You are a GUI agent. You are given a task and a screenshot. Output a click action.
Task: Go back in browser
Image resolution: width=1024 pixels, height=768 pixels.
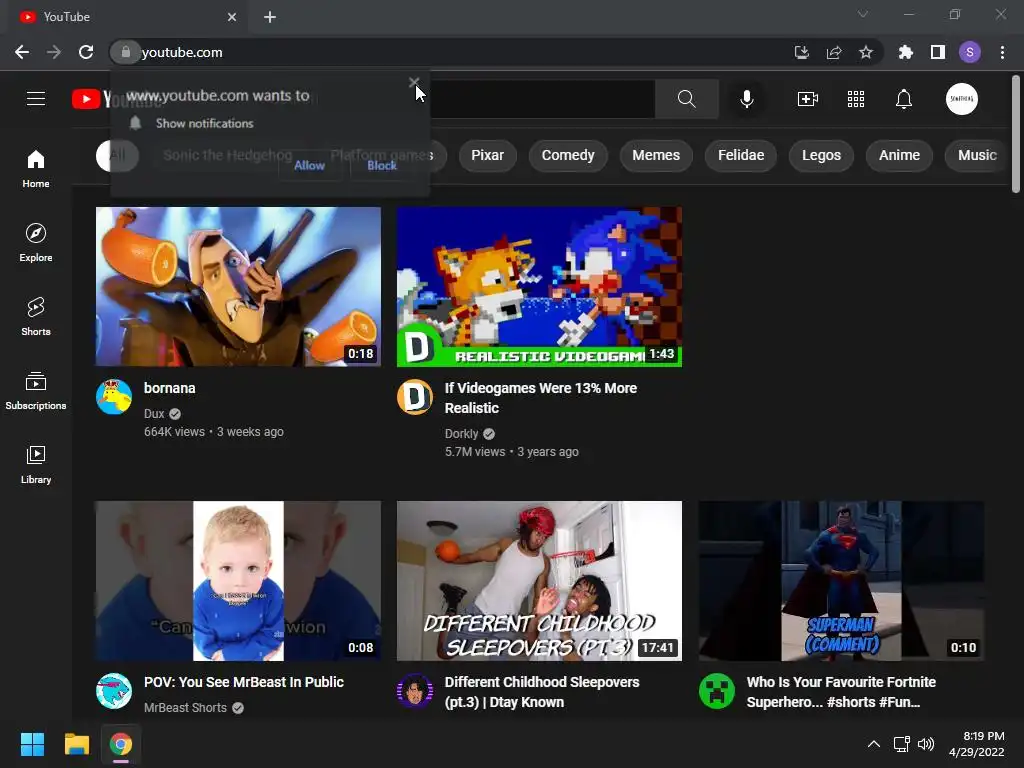[22, 52]
